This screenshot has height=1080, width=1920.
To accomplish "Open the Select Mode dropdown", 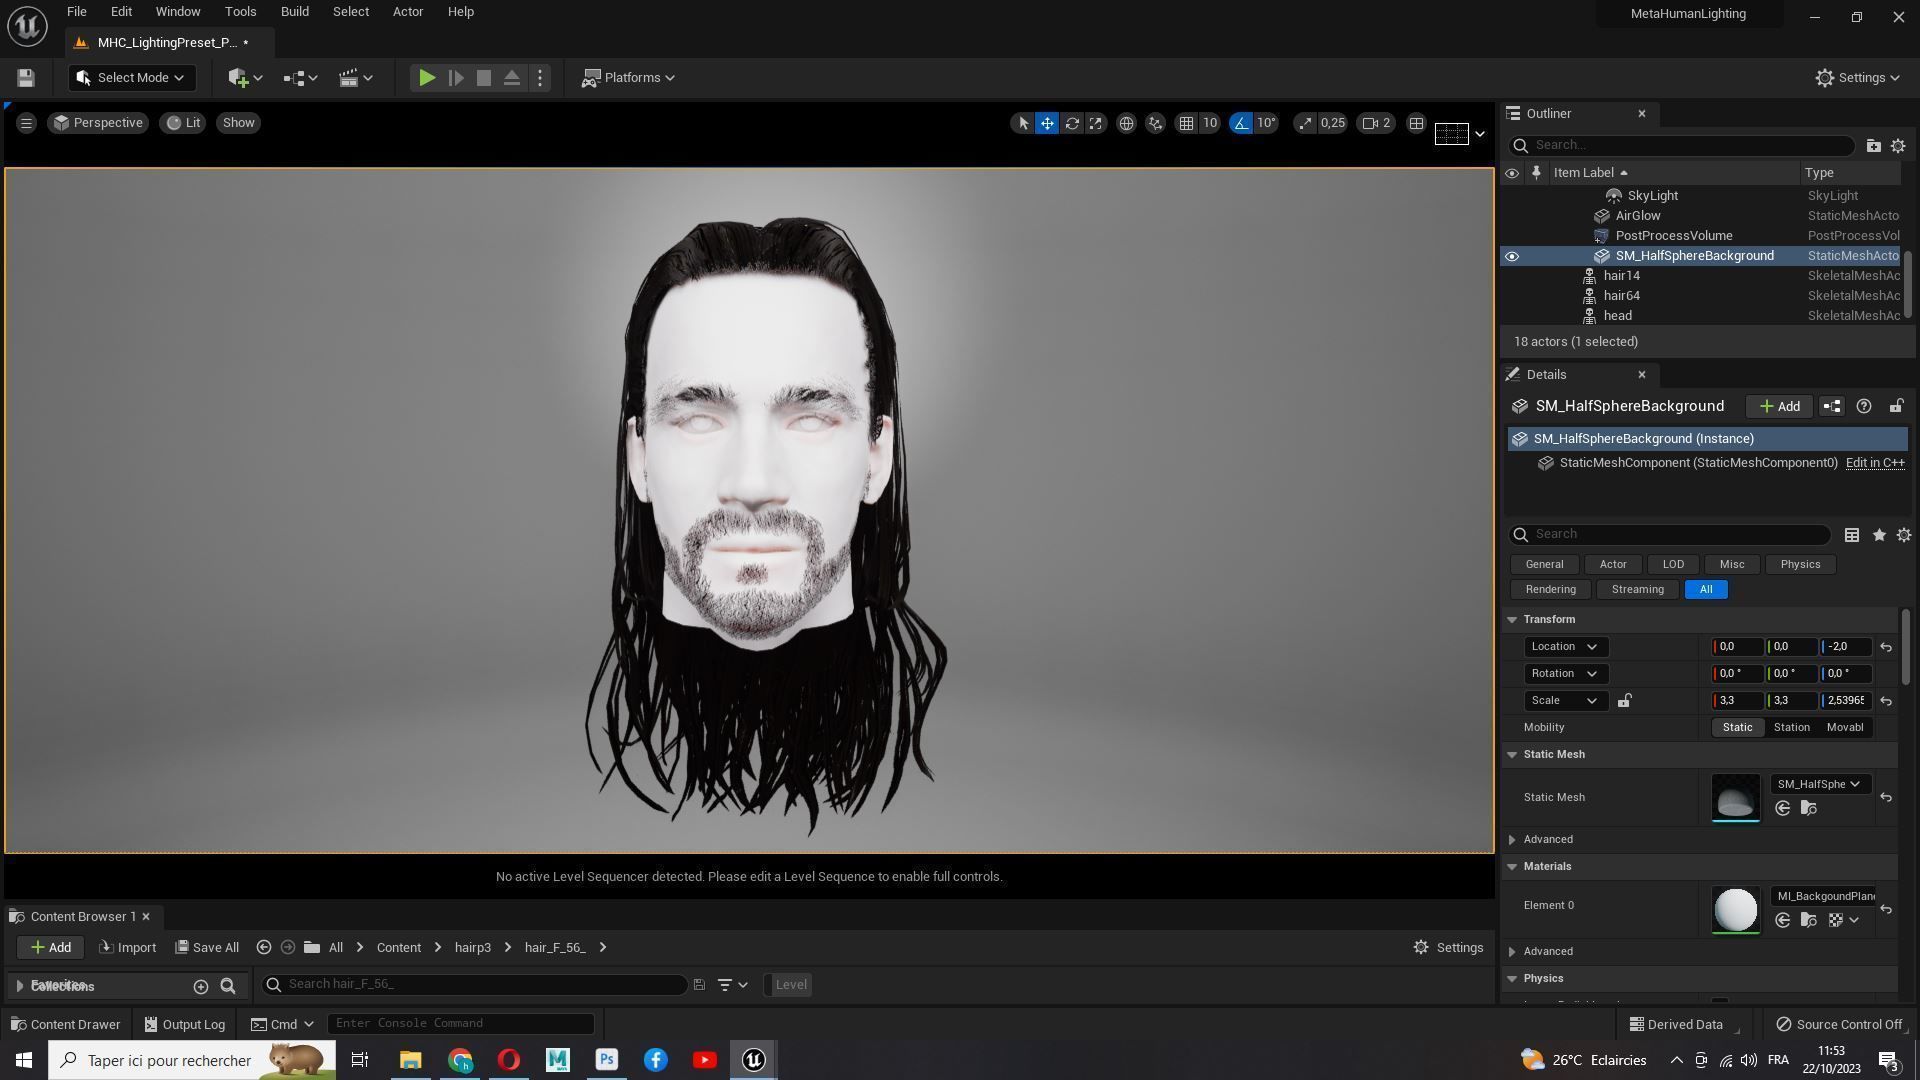I will click(x=131, y=78).
